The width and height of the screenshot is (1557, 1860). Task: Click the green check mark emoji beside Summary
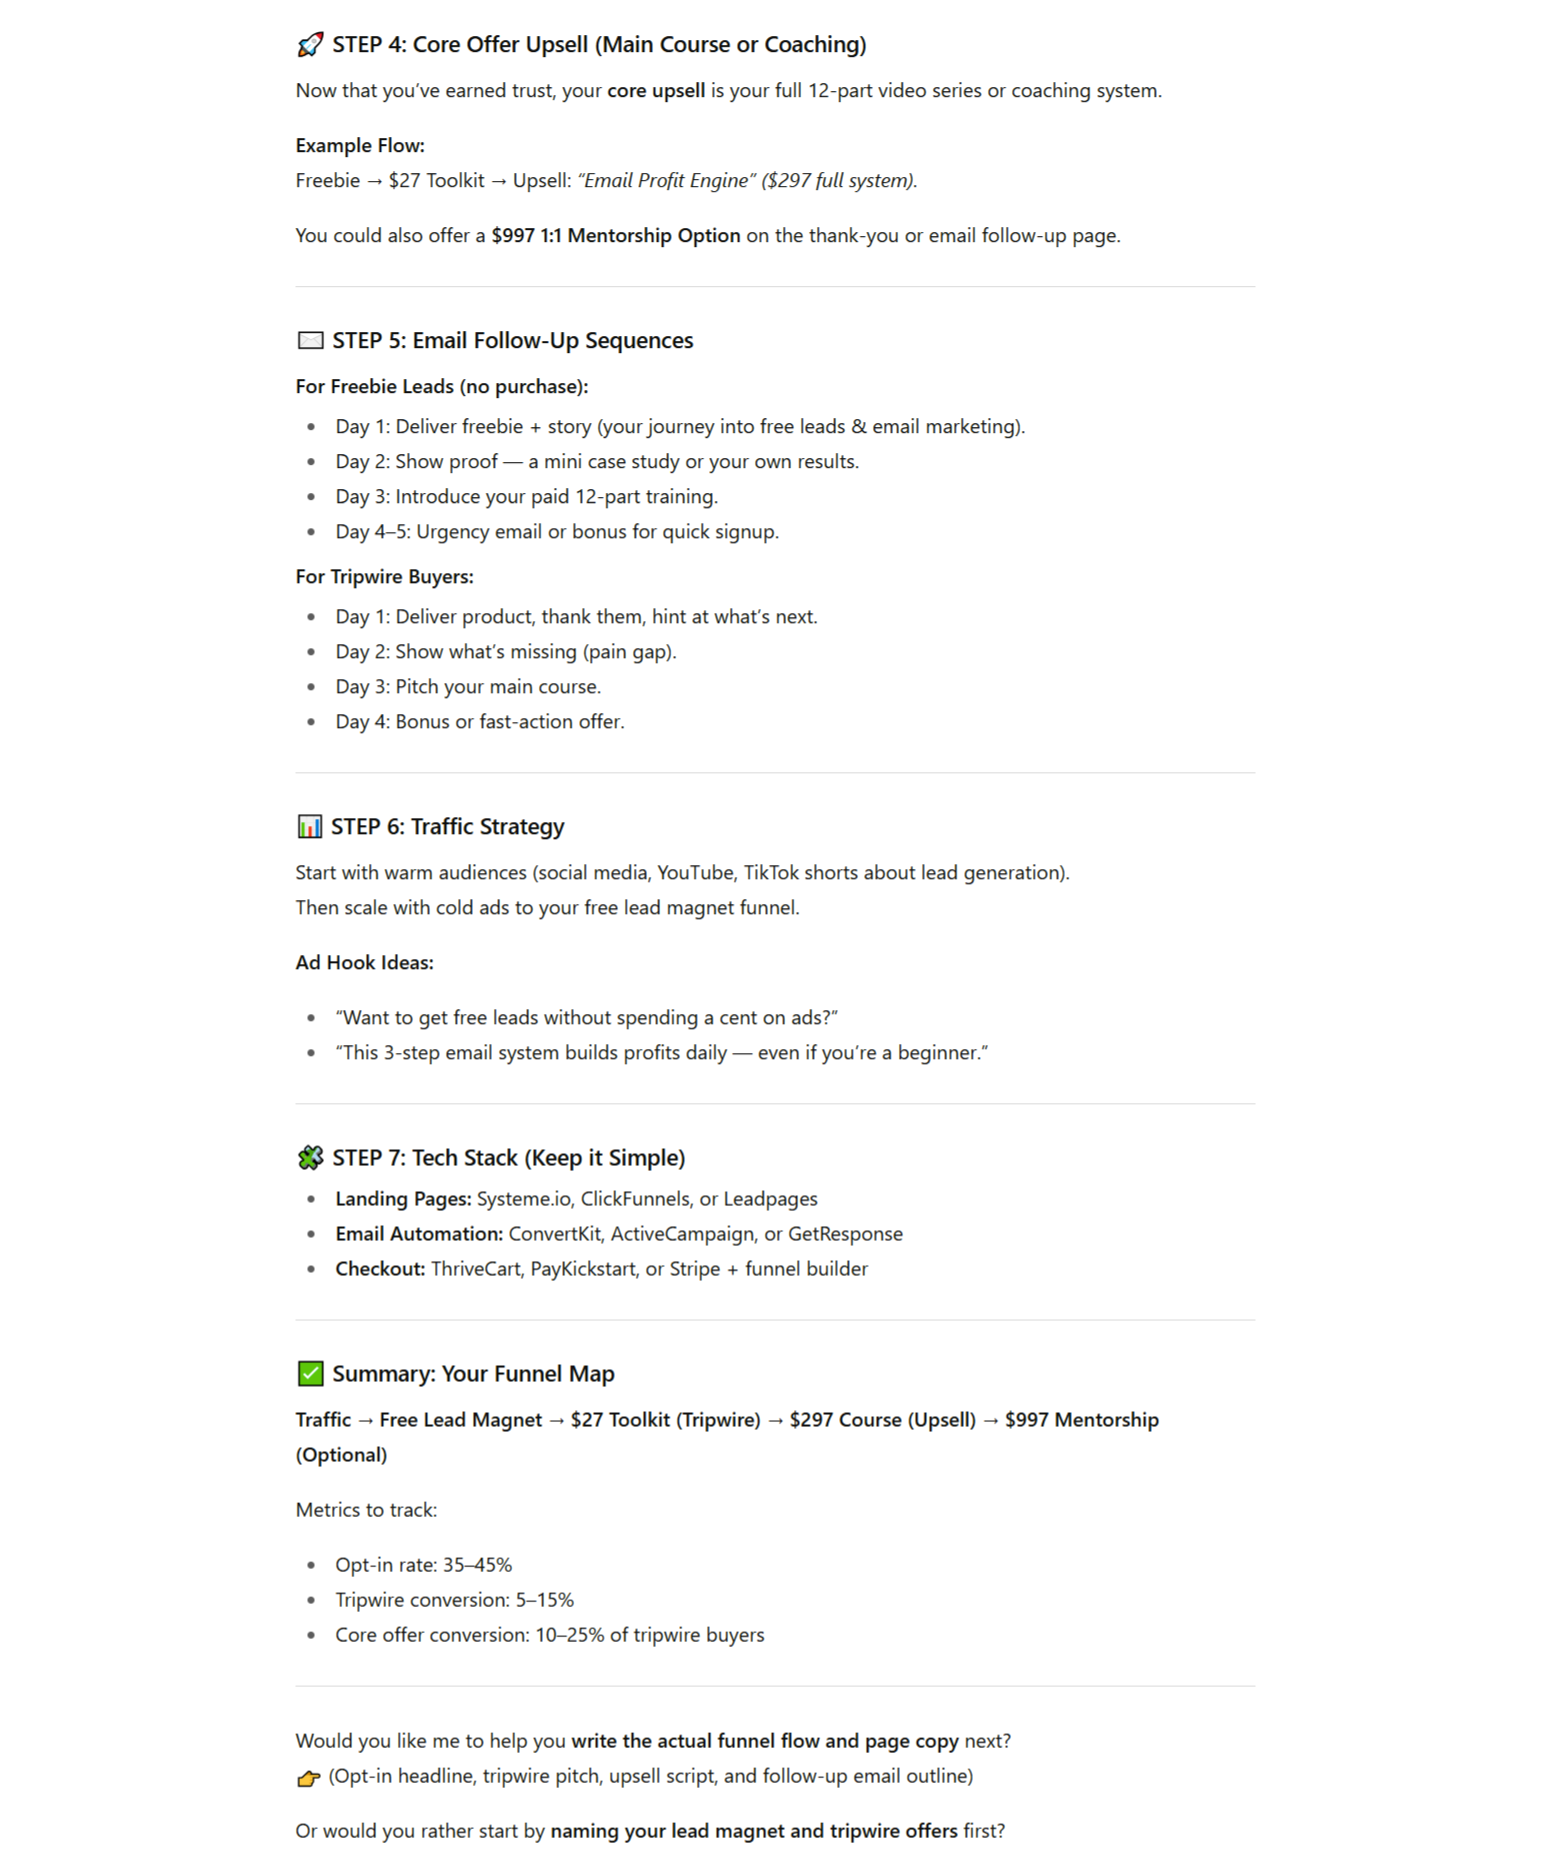310,1374
